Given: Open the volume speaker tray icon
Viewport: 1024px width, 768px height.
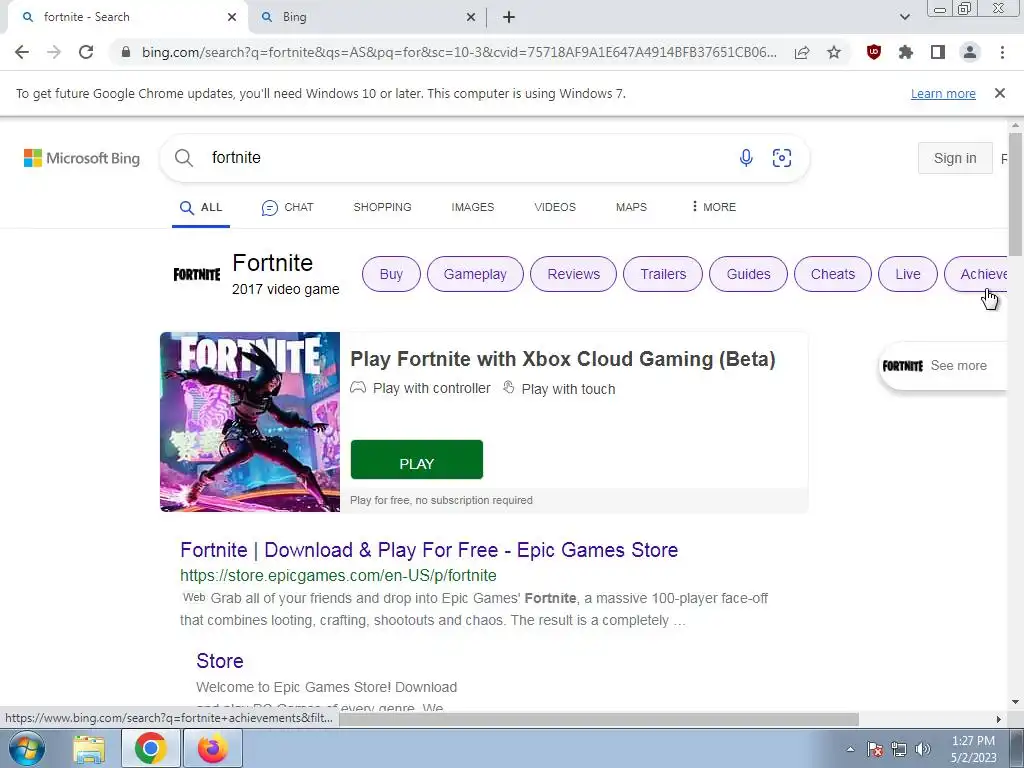Looking at the screenshot, I should coord(923,749).
